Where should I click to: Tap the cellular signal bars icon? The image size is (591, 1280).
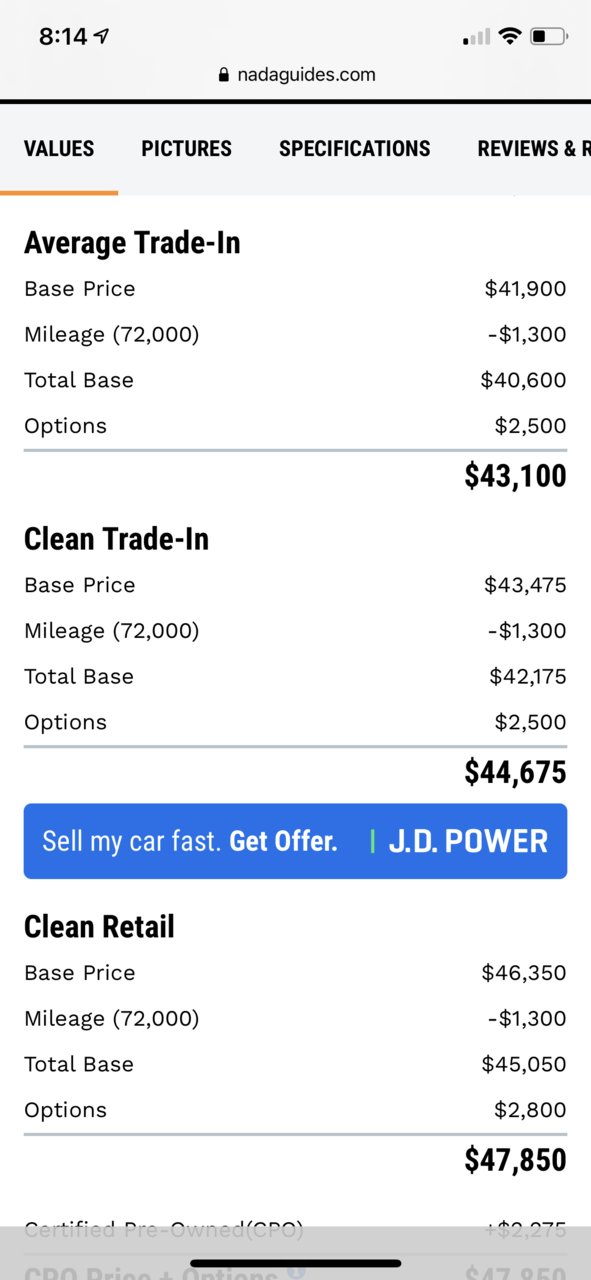click(x=477, y=38)
